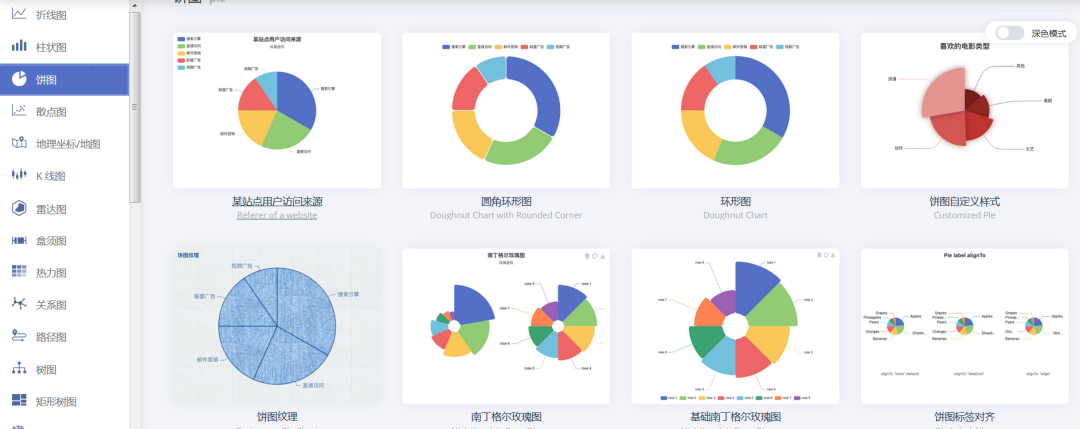Open the line chart (折线图) icon

19,14
